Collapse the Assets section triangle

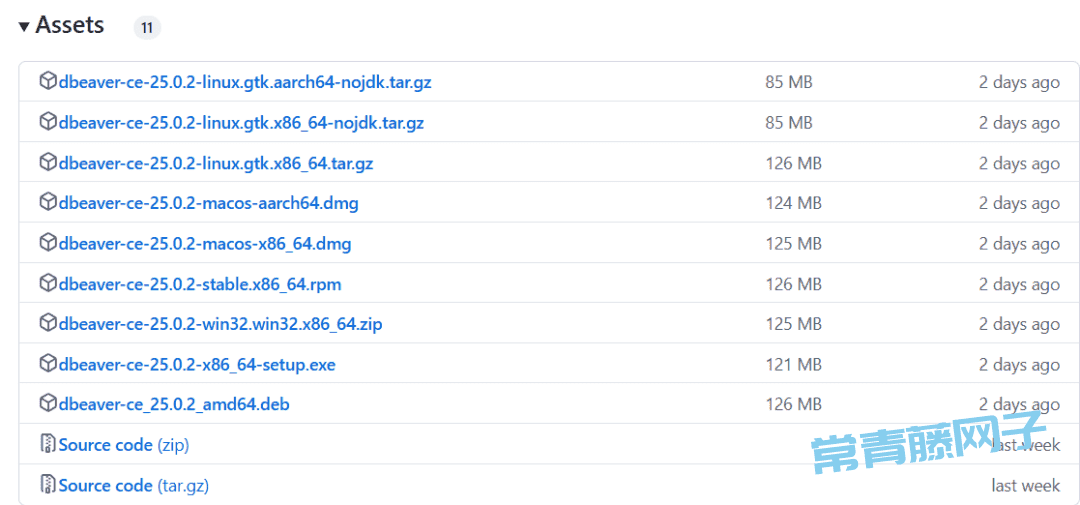tap(24, 28)
